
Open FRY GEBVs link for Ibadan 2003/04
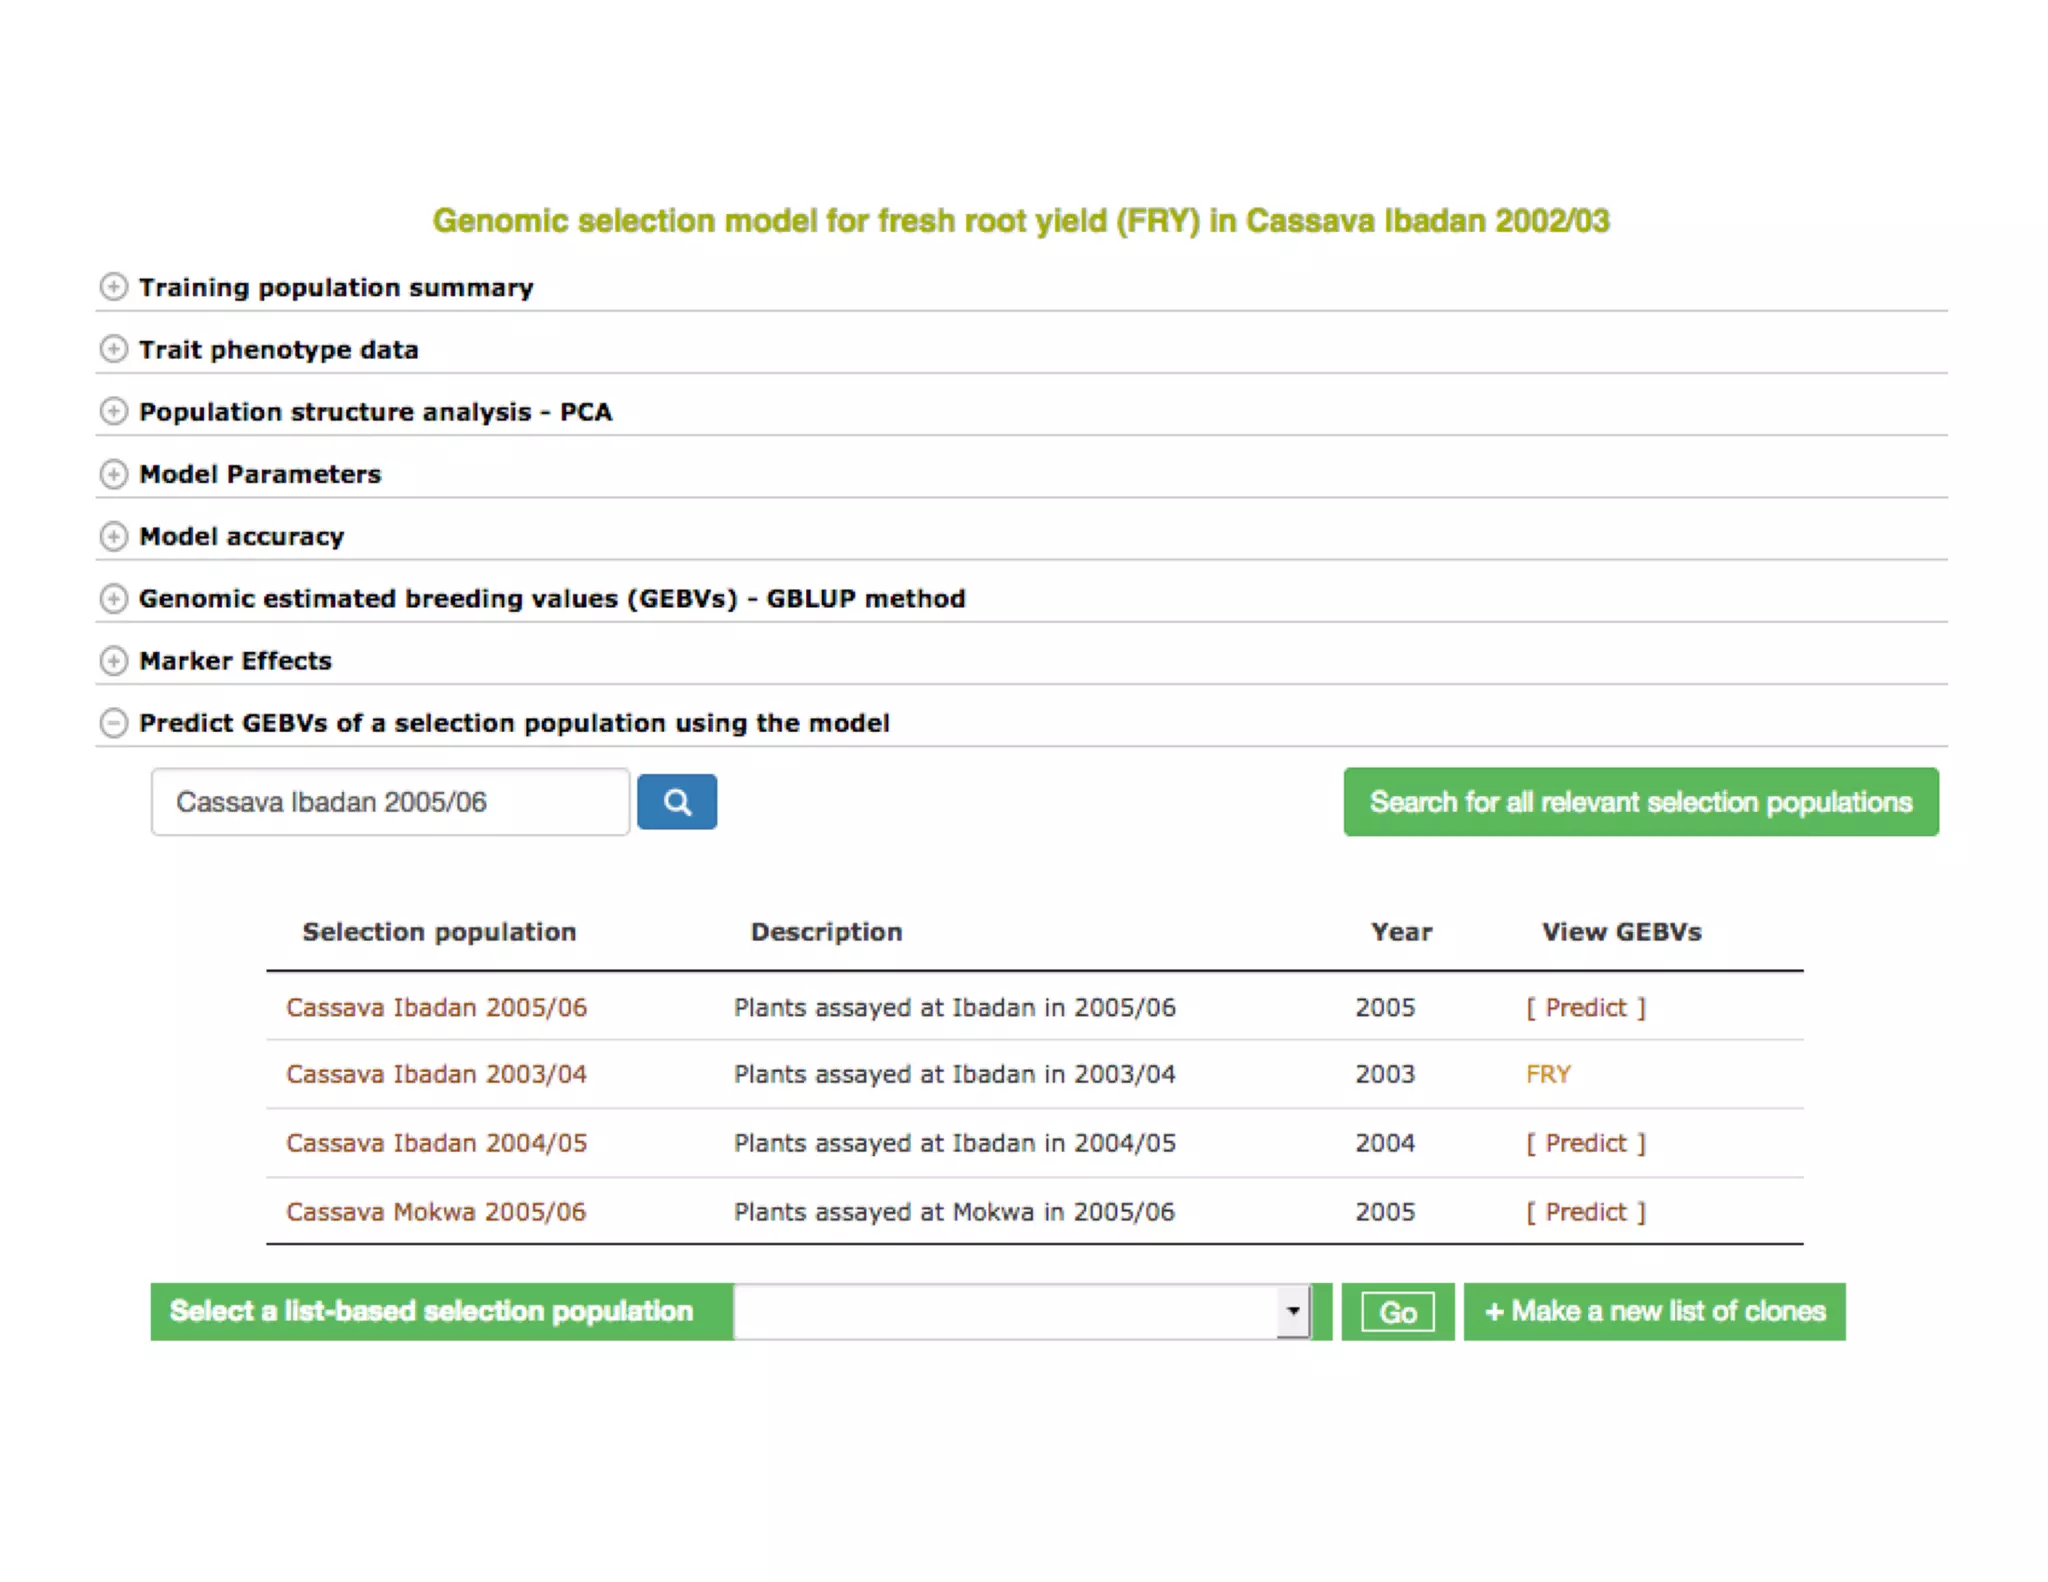[1548, 1074]
